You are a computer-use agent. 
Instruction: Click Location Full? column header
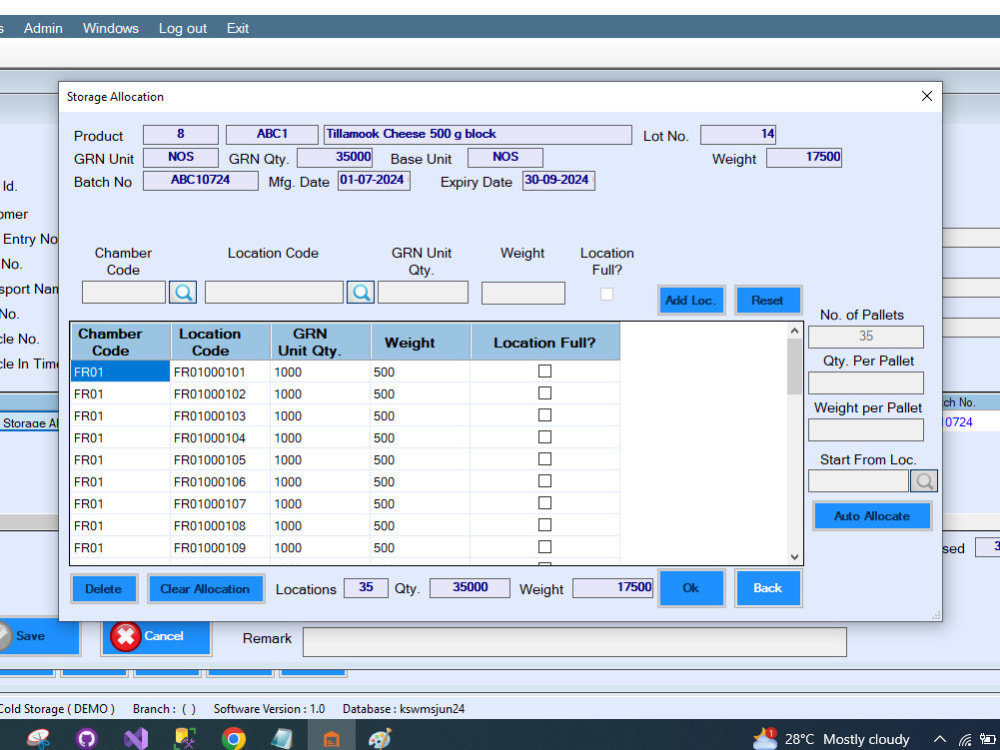point(545,342)
